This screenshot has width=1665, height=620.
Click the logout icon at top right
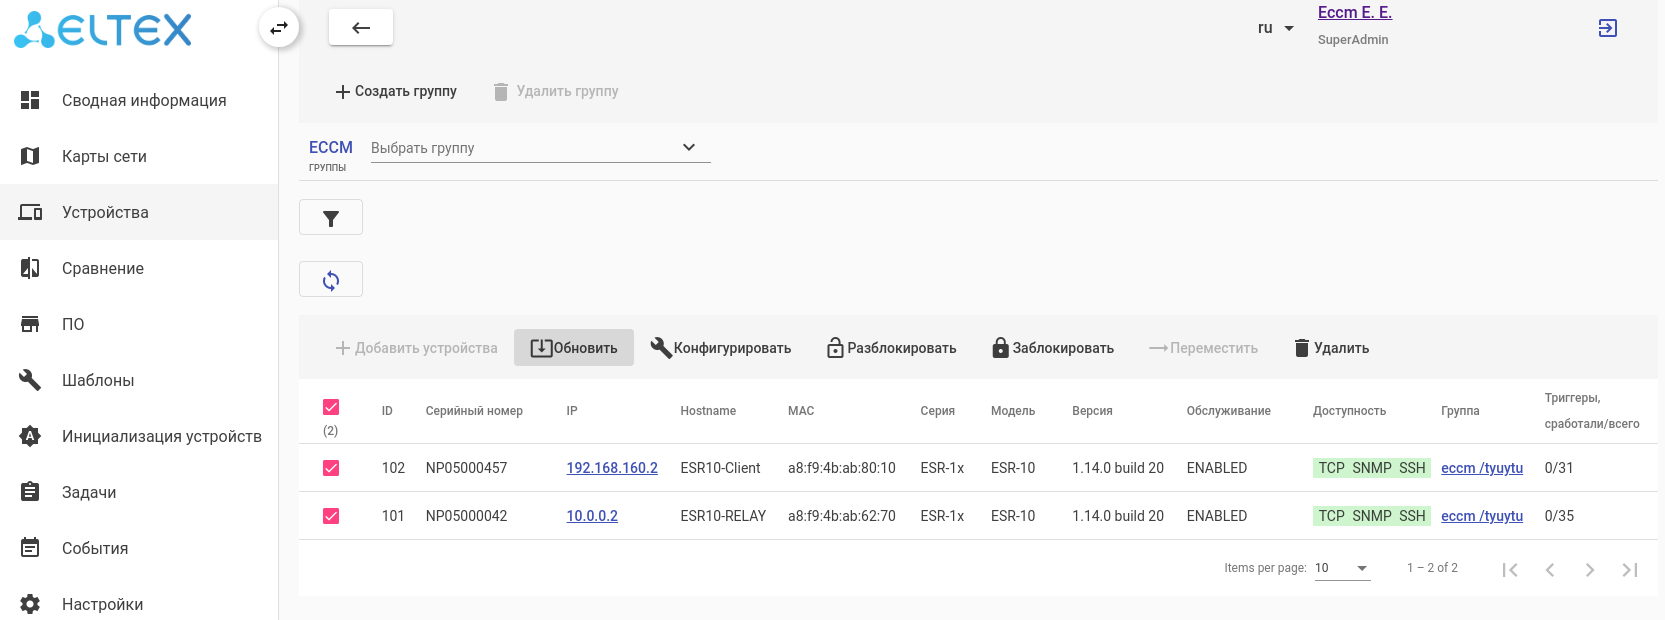(1608, 28)
